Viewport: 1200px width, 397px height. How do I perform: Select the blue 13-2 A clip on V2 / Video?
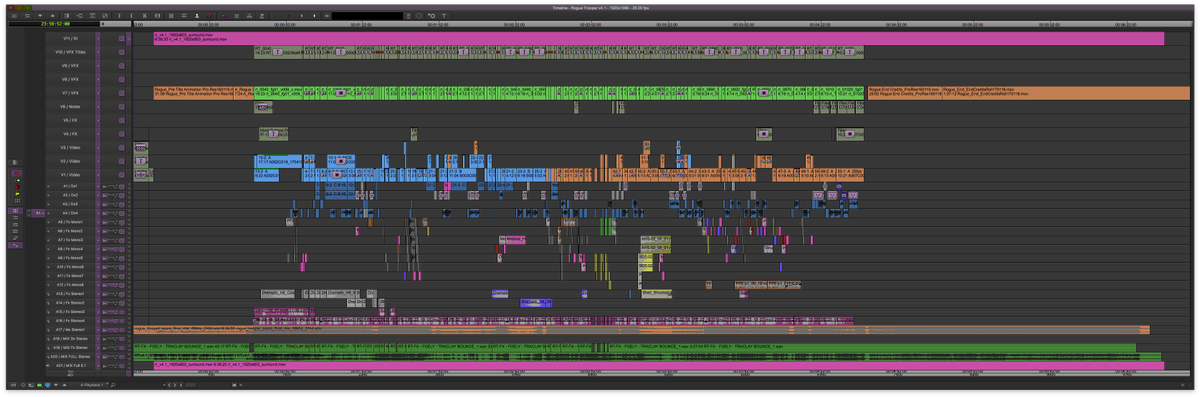click(278, 161)
